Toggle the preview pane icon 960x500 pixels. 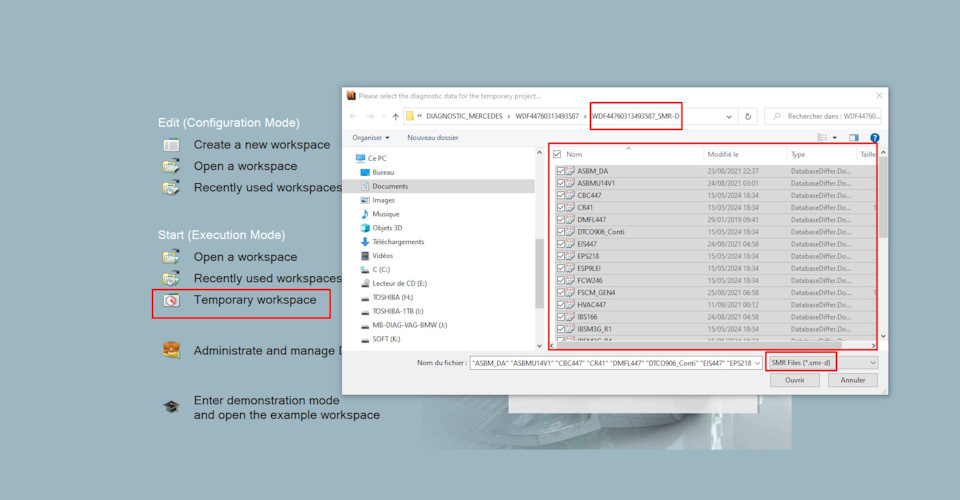854,138
